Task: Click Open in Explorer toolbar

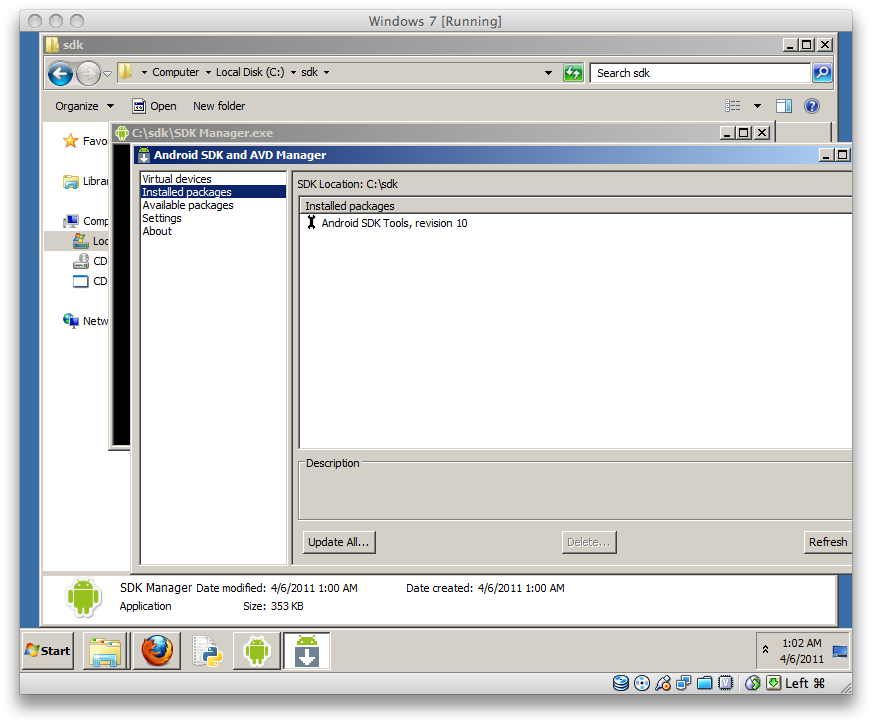Action: [x=155, y=106]
